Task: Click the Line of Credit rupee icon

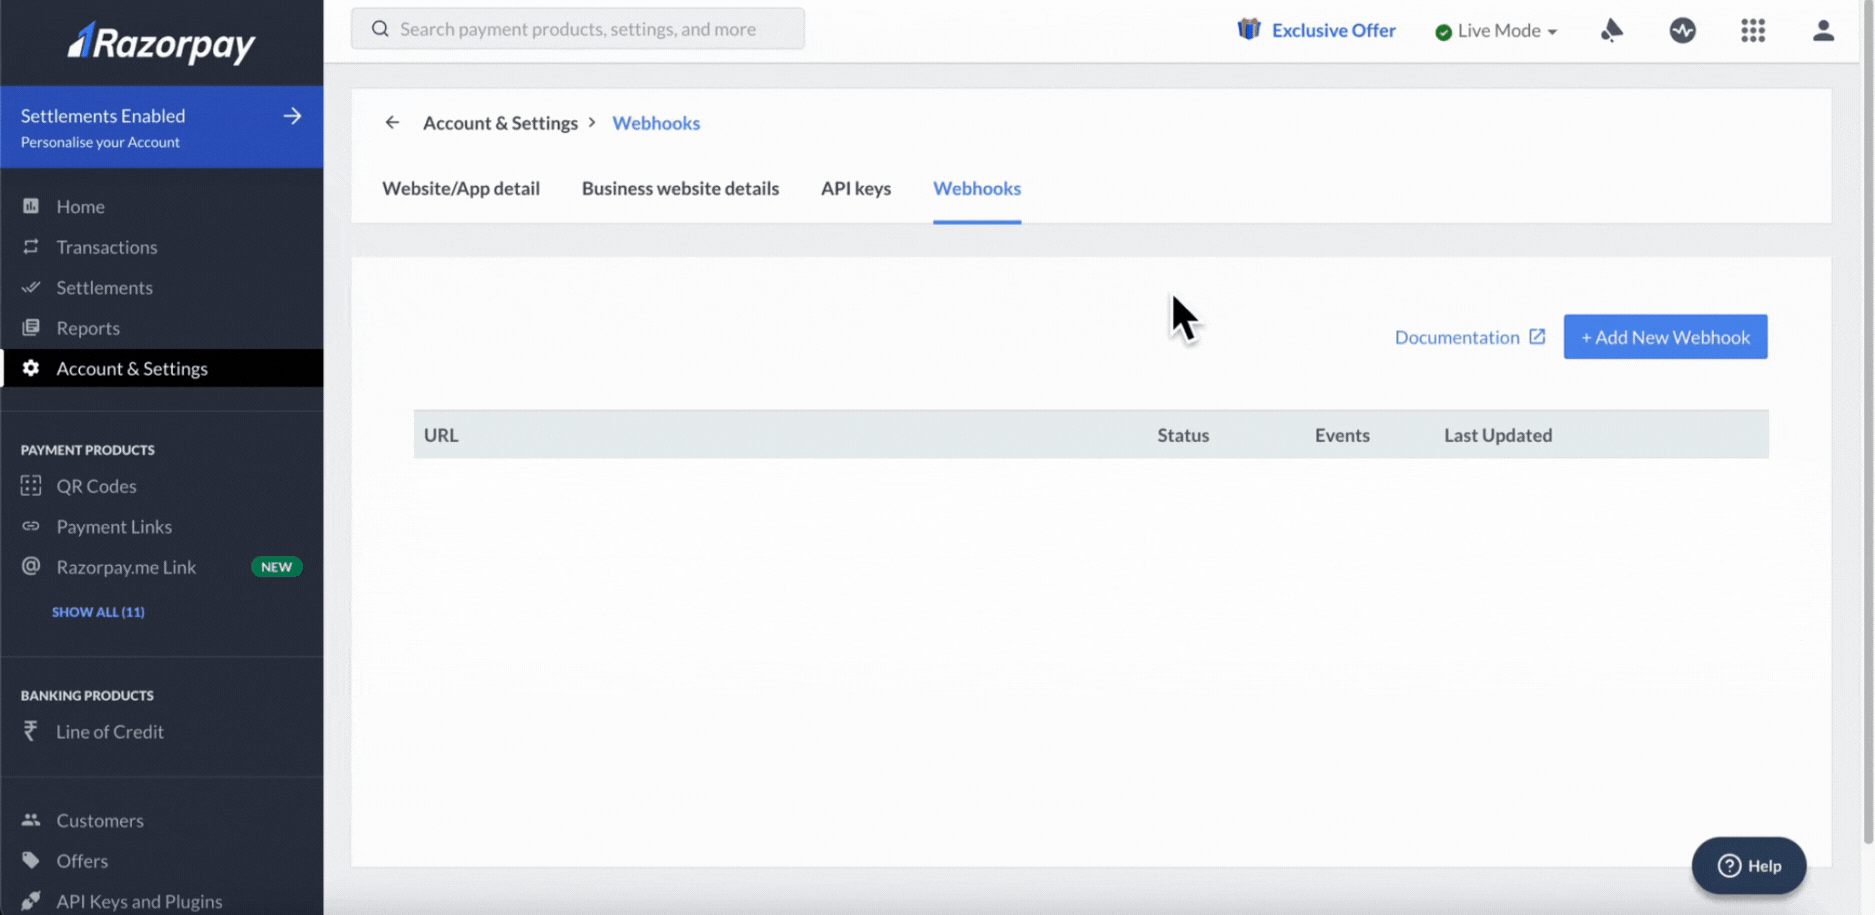Action: click(31, 731)
